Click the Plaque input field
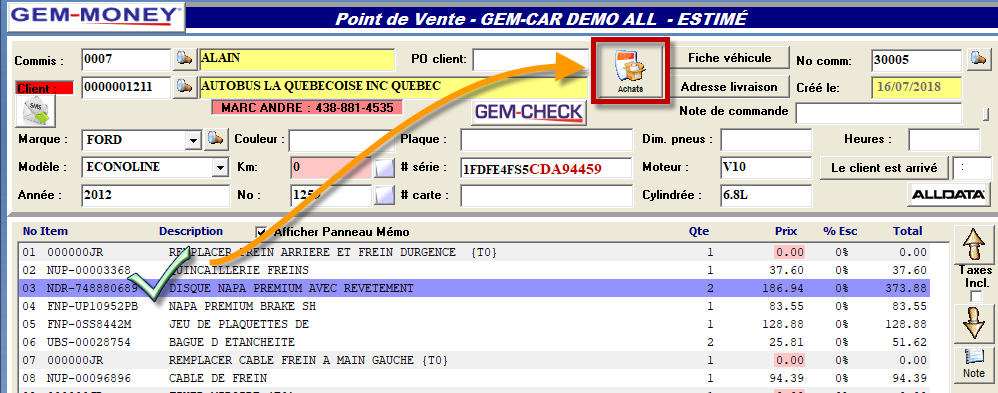The height and width of the screenshot is (393, 998). click(x=547, y=139)
